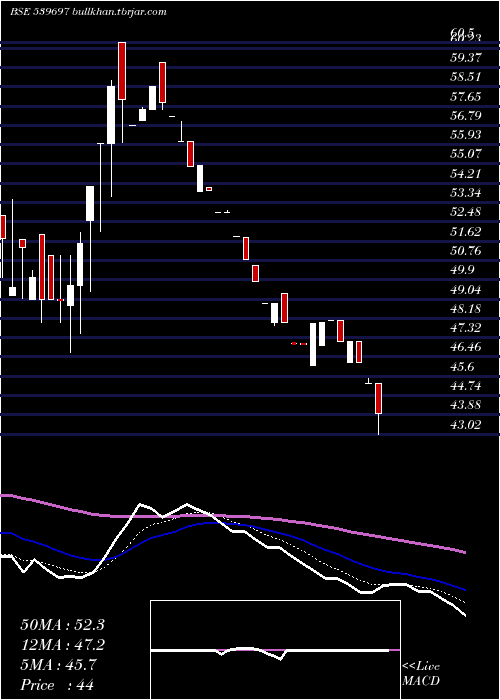Click the 12MA : 47.2 reading
The width and height of the screenshot is (500, 700).
62,645
